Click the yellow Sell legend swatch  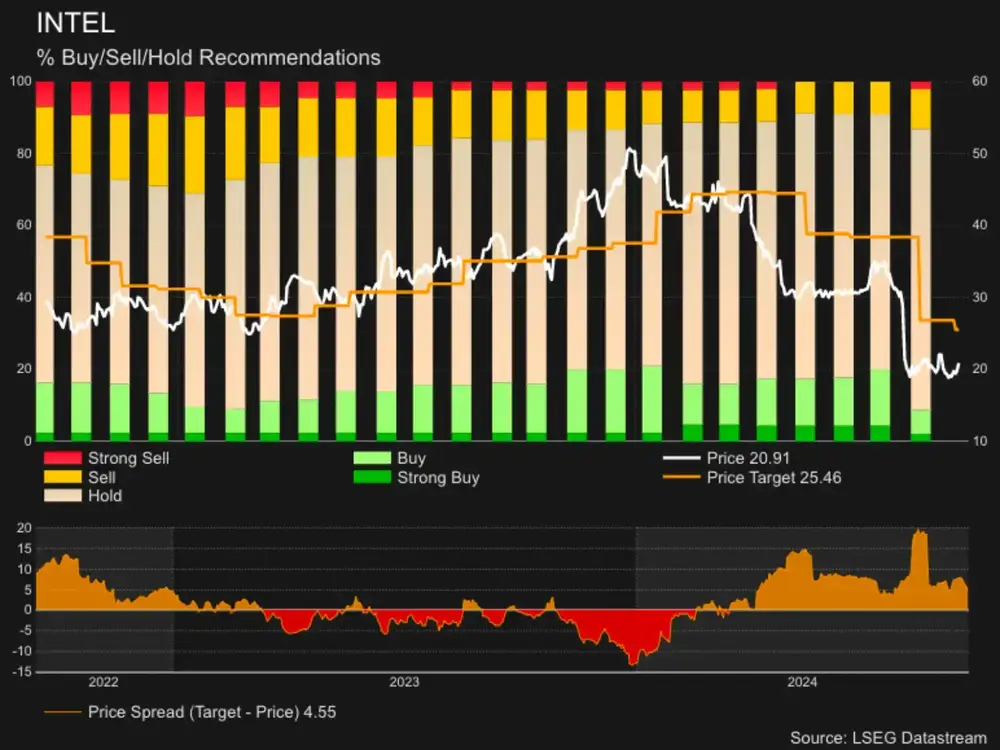[62, 477]
